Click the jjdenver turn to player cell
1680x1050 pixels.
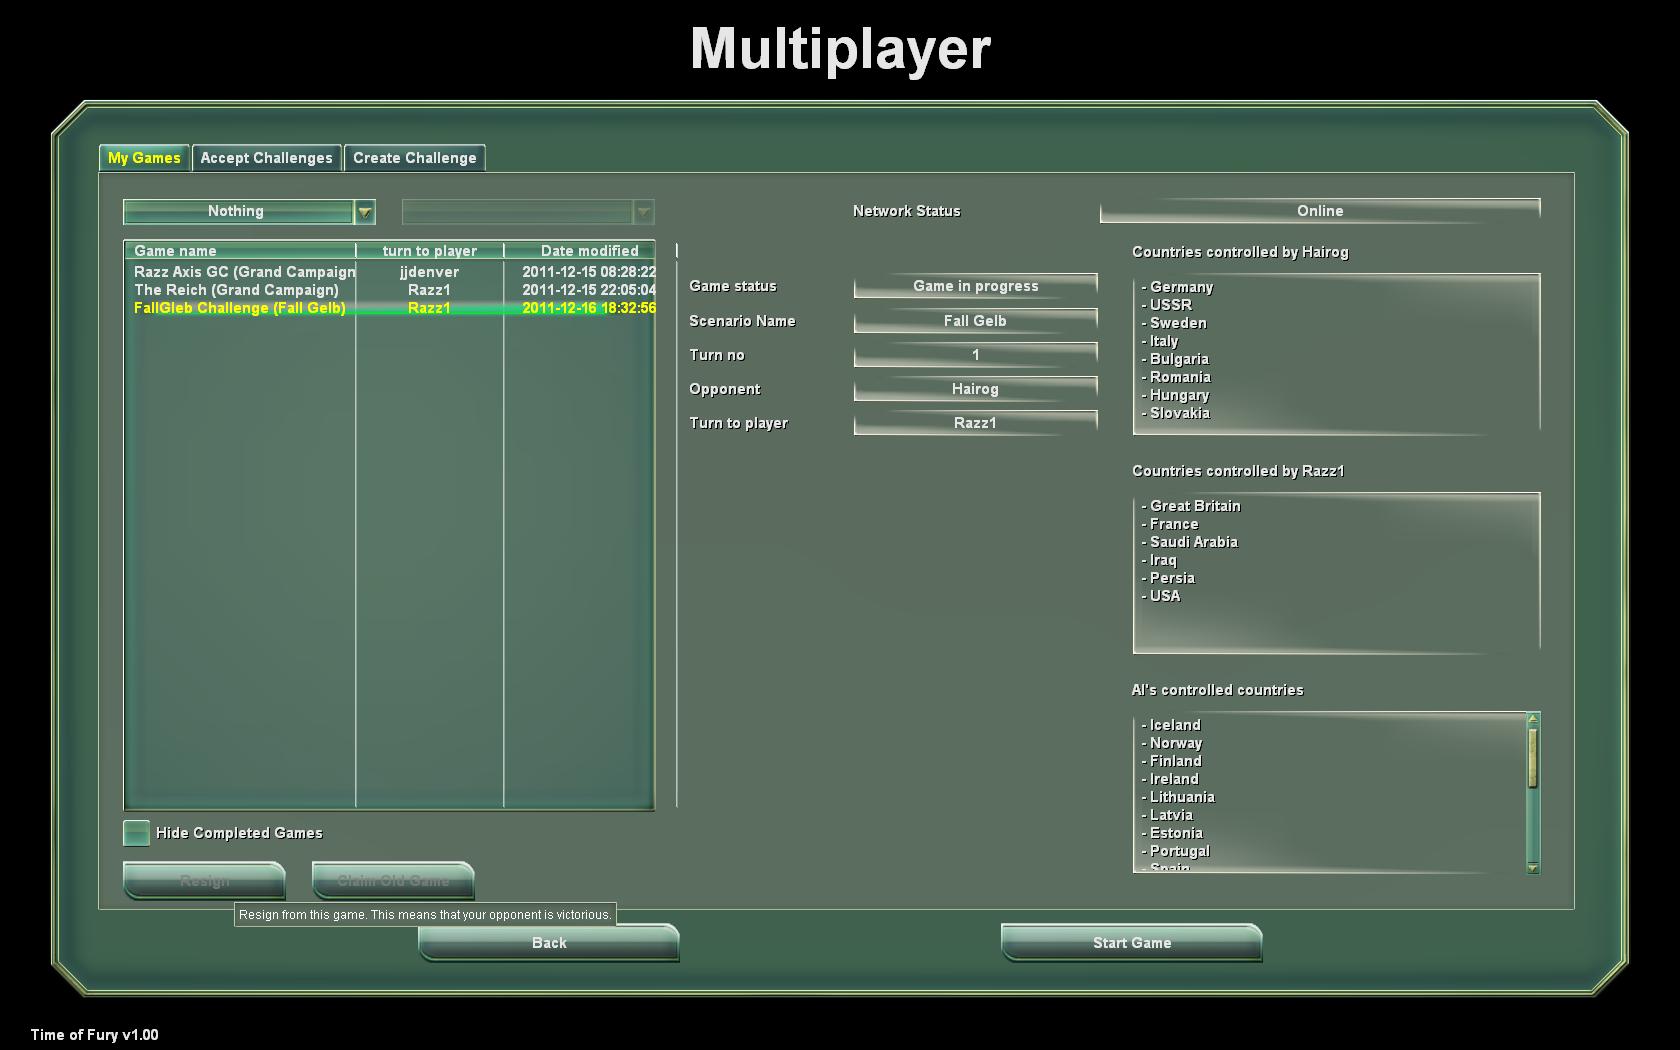pyautogui.click(x=429, y=272)
